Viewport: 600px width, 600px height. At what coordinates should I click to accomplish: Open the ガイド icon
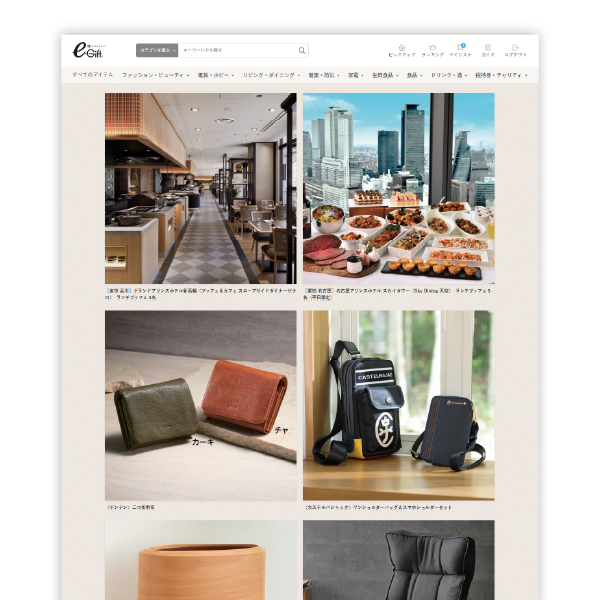pos(488,50)
